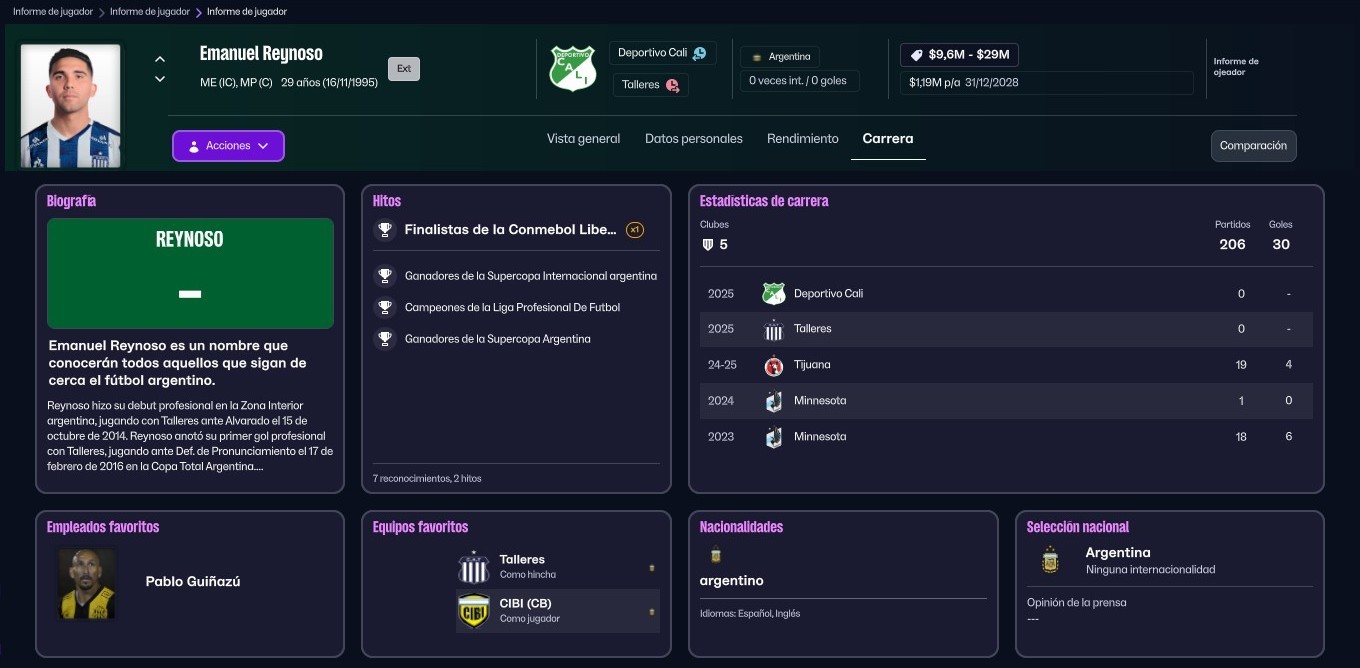This screenshot has height=668, width=1360.
Task: Click the price tag icon in value box
Action: [916, 55]
